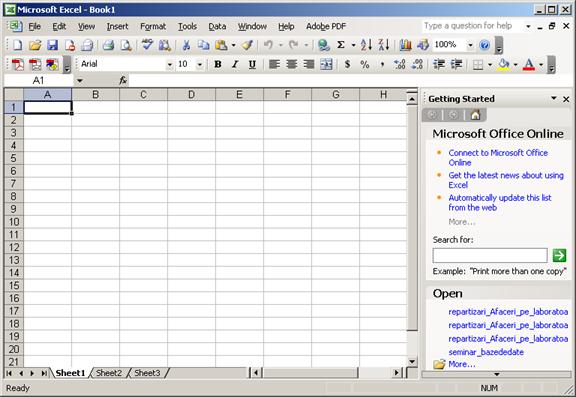Screen dimensions: 576x397
Task: Click the Increase Indent icon
Action: pyautogui.click(x=456, y=64)
